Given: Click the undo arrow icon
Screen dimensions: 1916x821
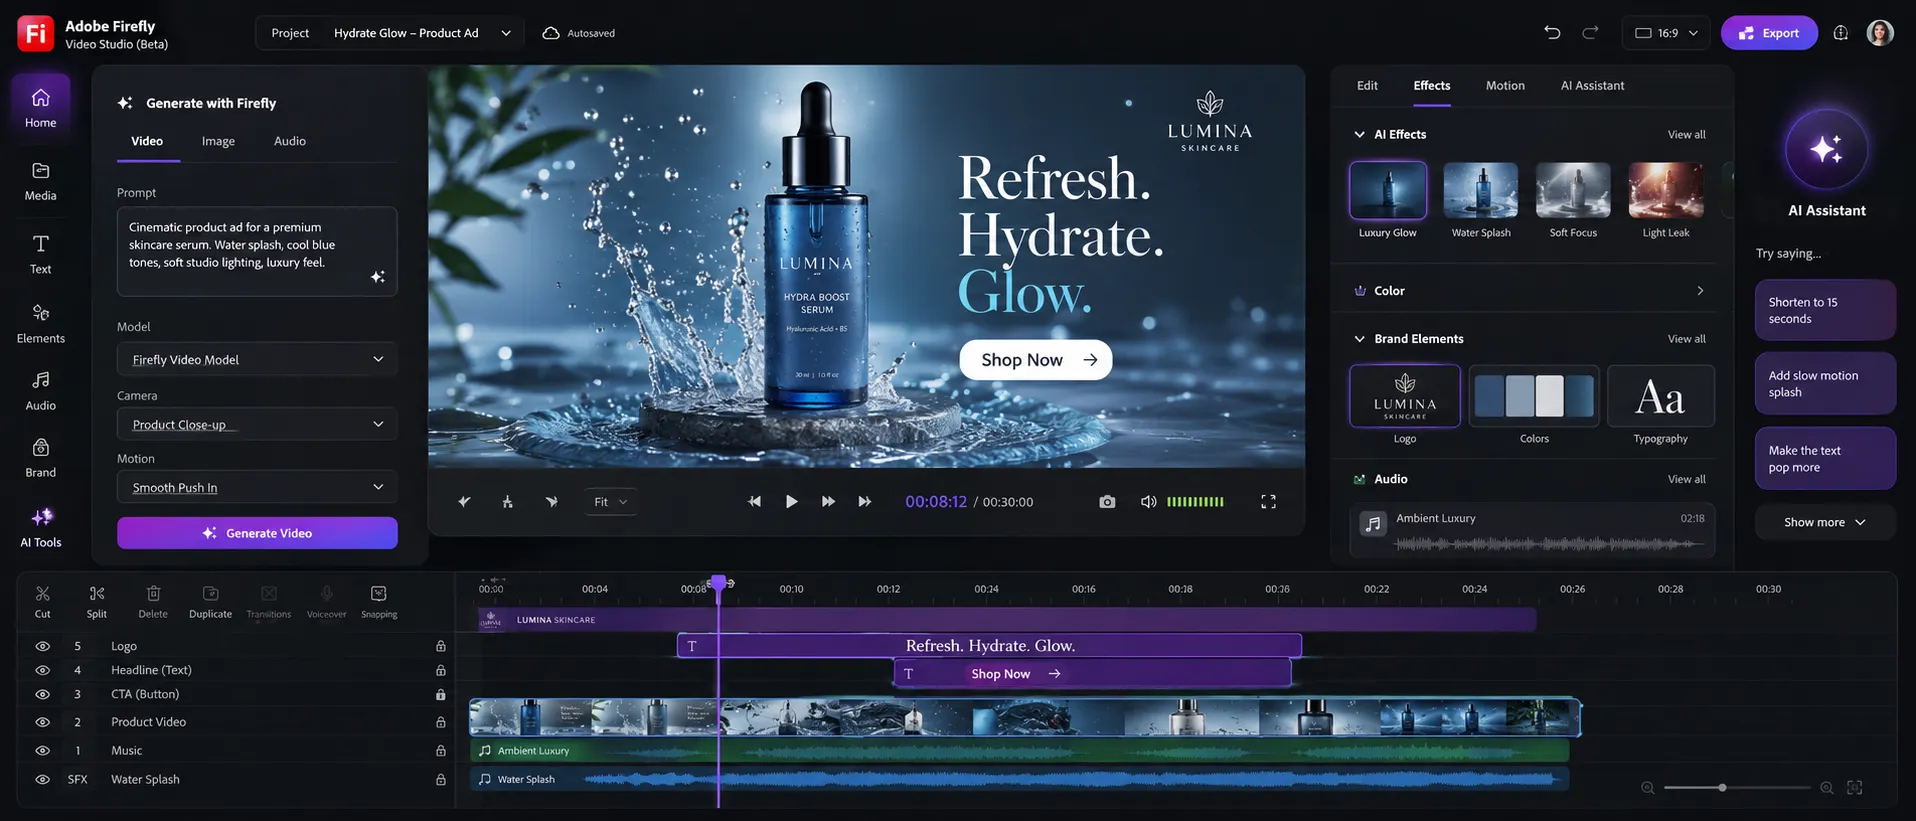Looking at the screenshot, I should (1552, 33).
